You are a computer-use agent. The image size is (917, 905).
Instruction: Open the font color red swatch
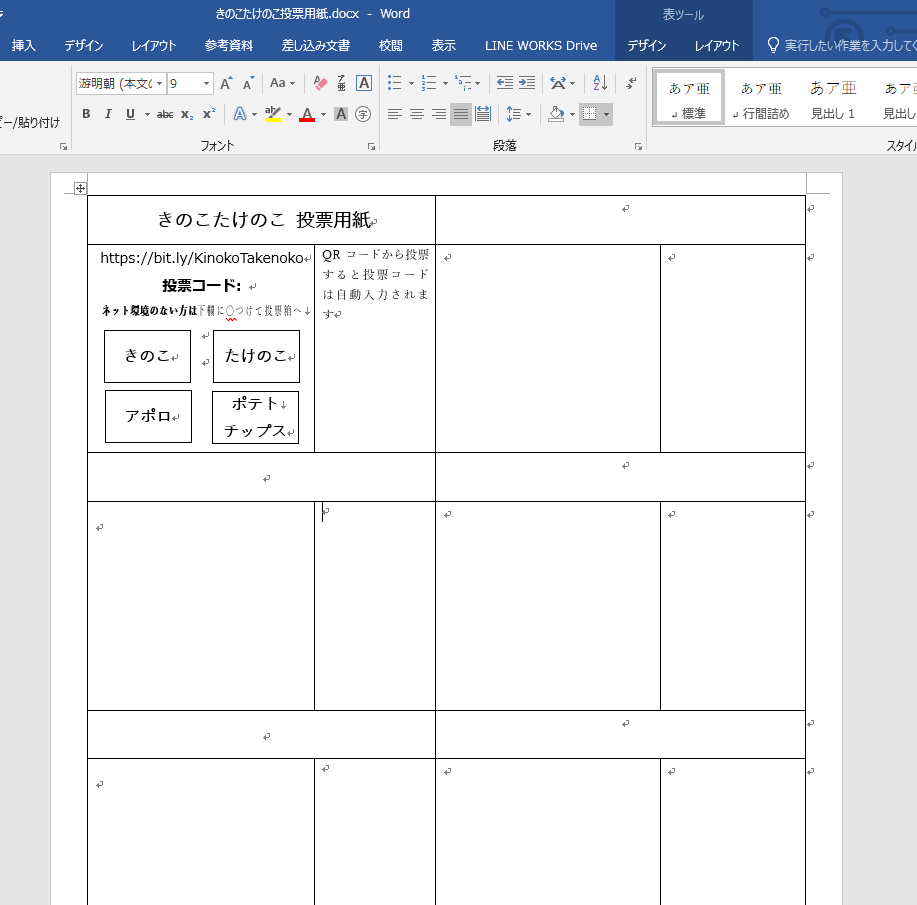click(307, 113)
